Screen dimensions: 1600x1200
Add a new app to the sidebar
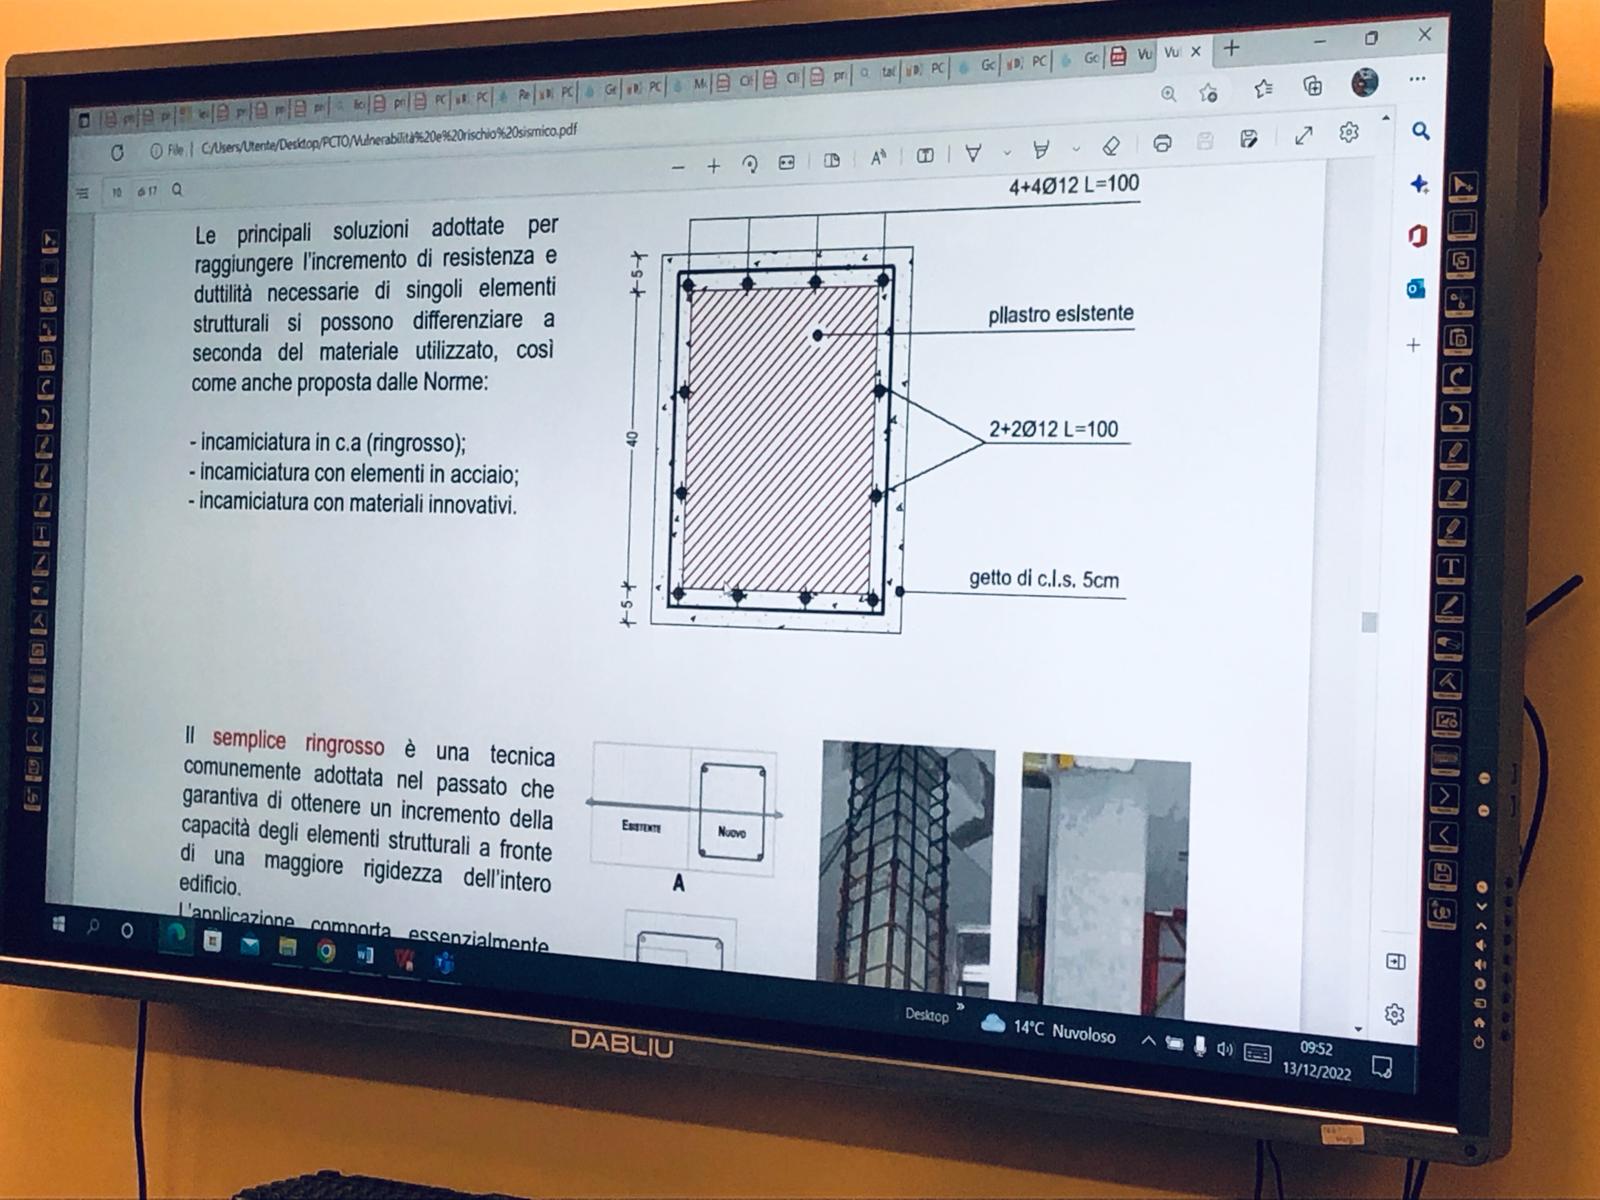(x=1413, y=345)
